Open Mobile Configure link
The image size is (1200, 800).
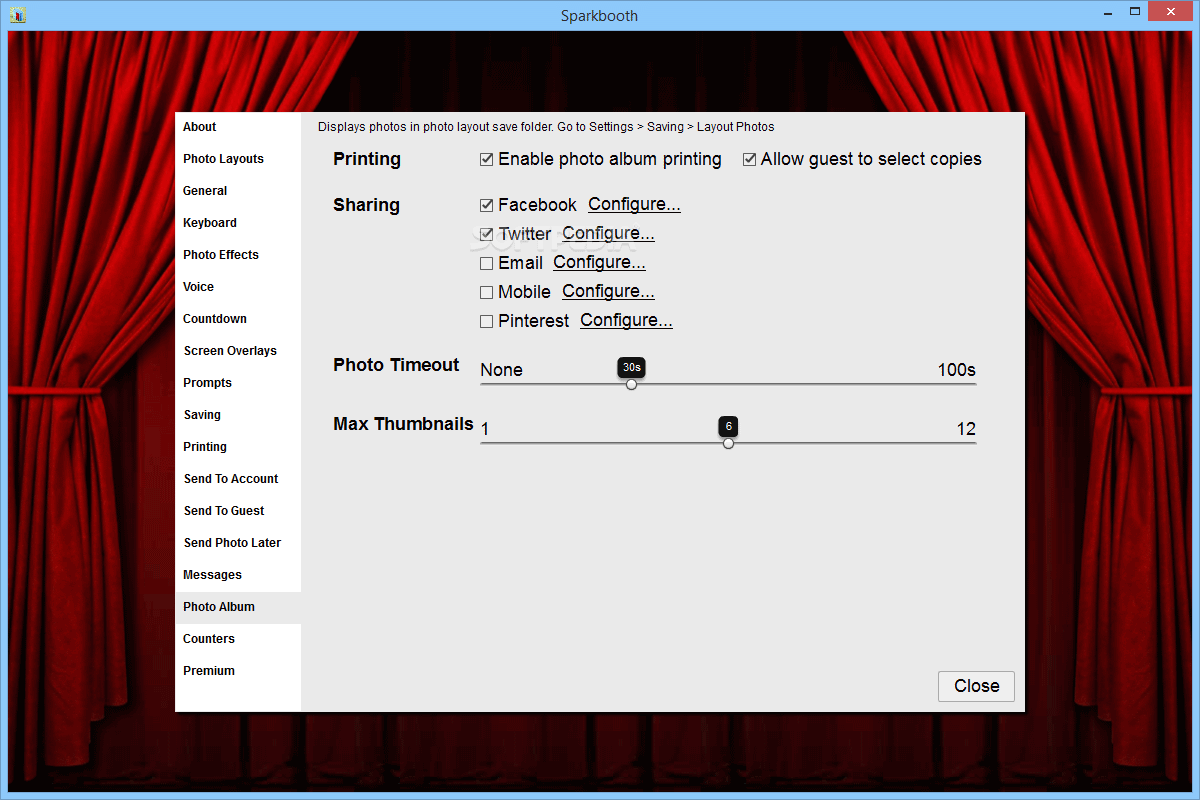(x=608, y=291)
